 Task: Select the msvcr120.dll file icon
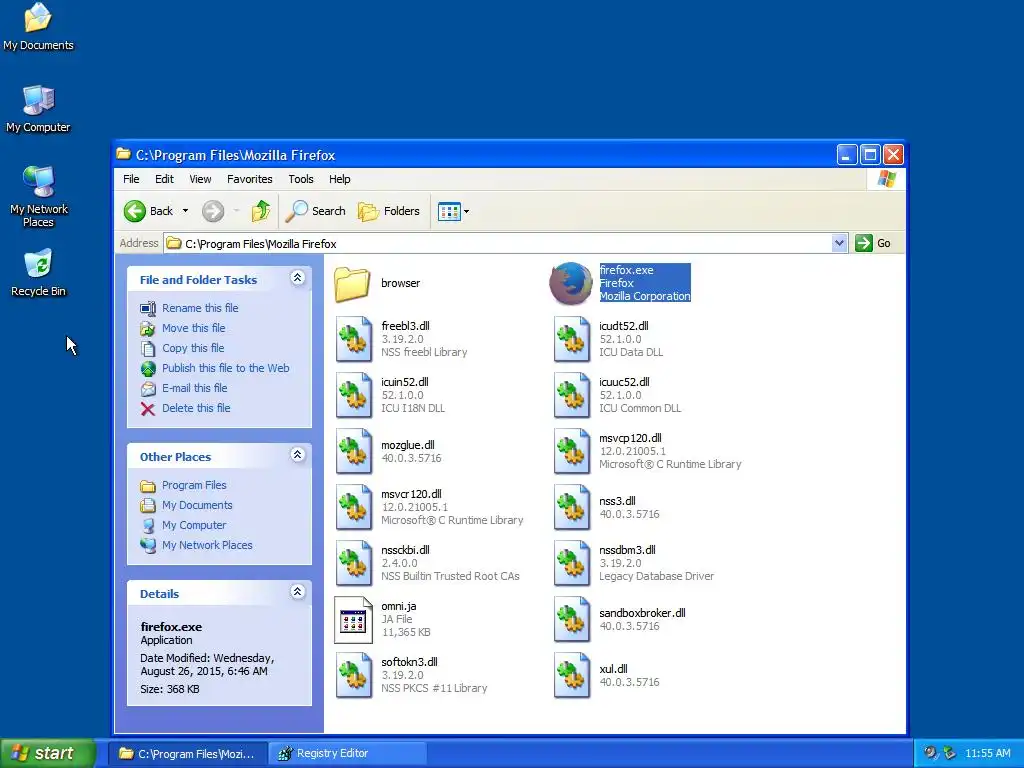(x=353, y=507)
